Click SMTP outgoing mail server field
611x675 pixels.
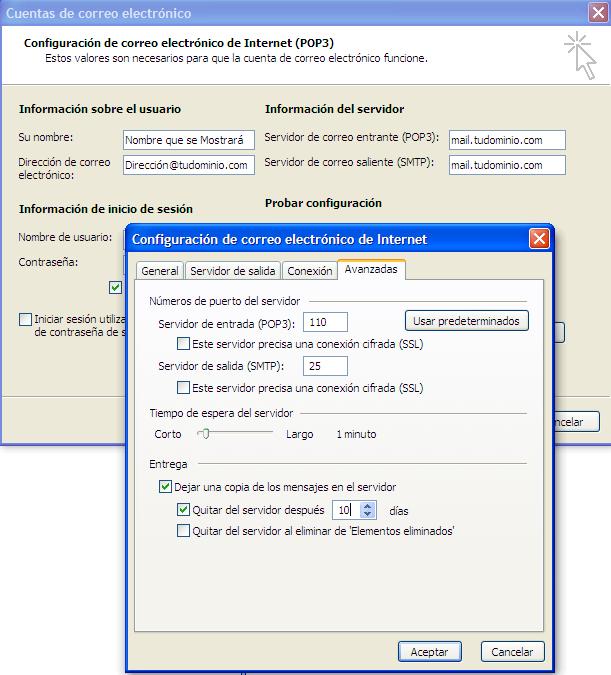click(507, 165)
